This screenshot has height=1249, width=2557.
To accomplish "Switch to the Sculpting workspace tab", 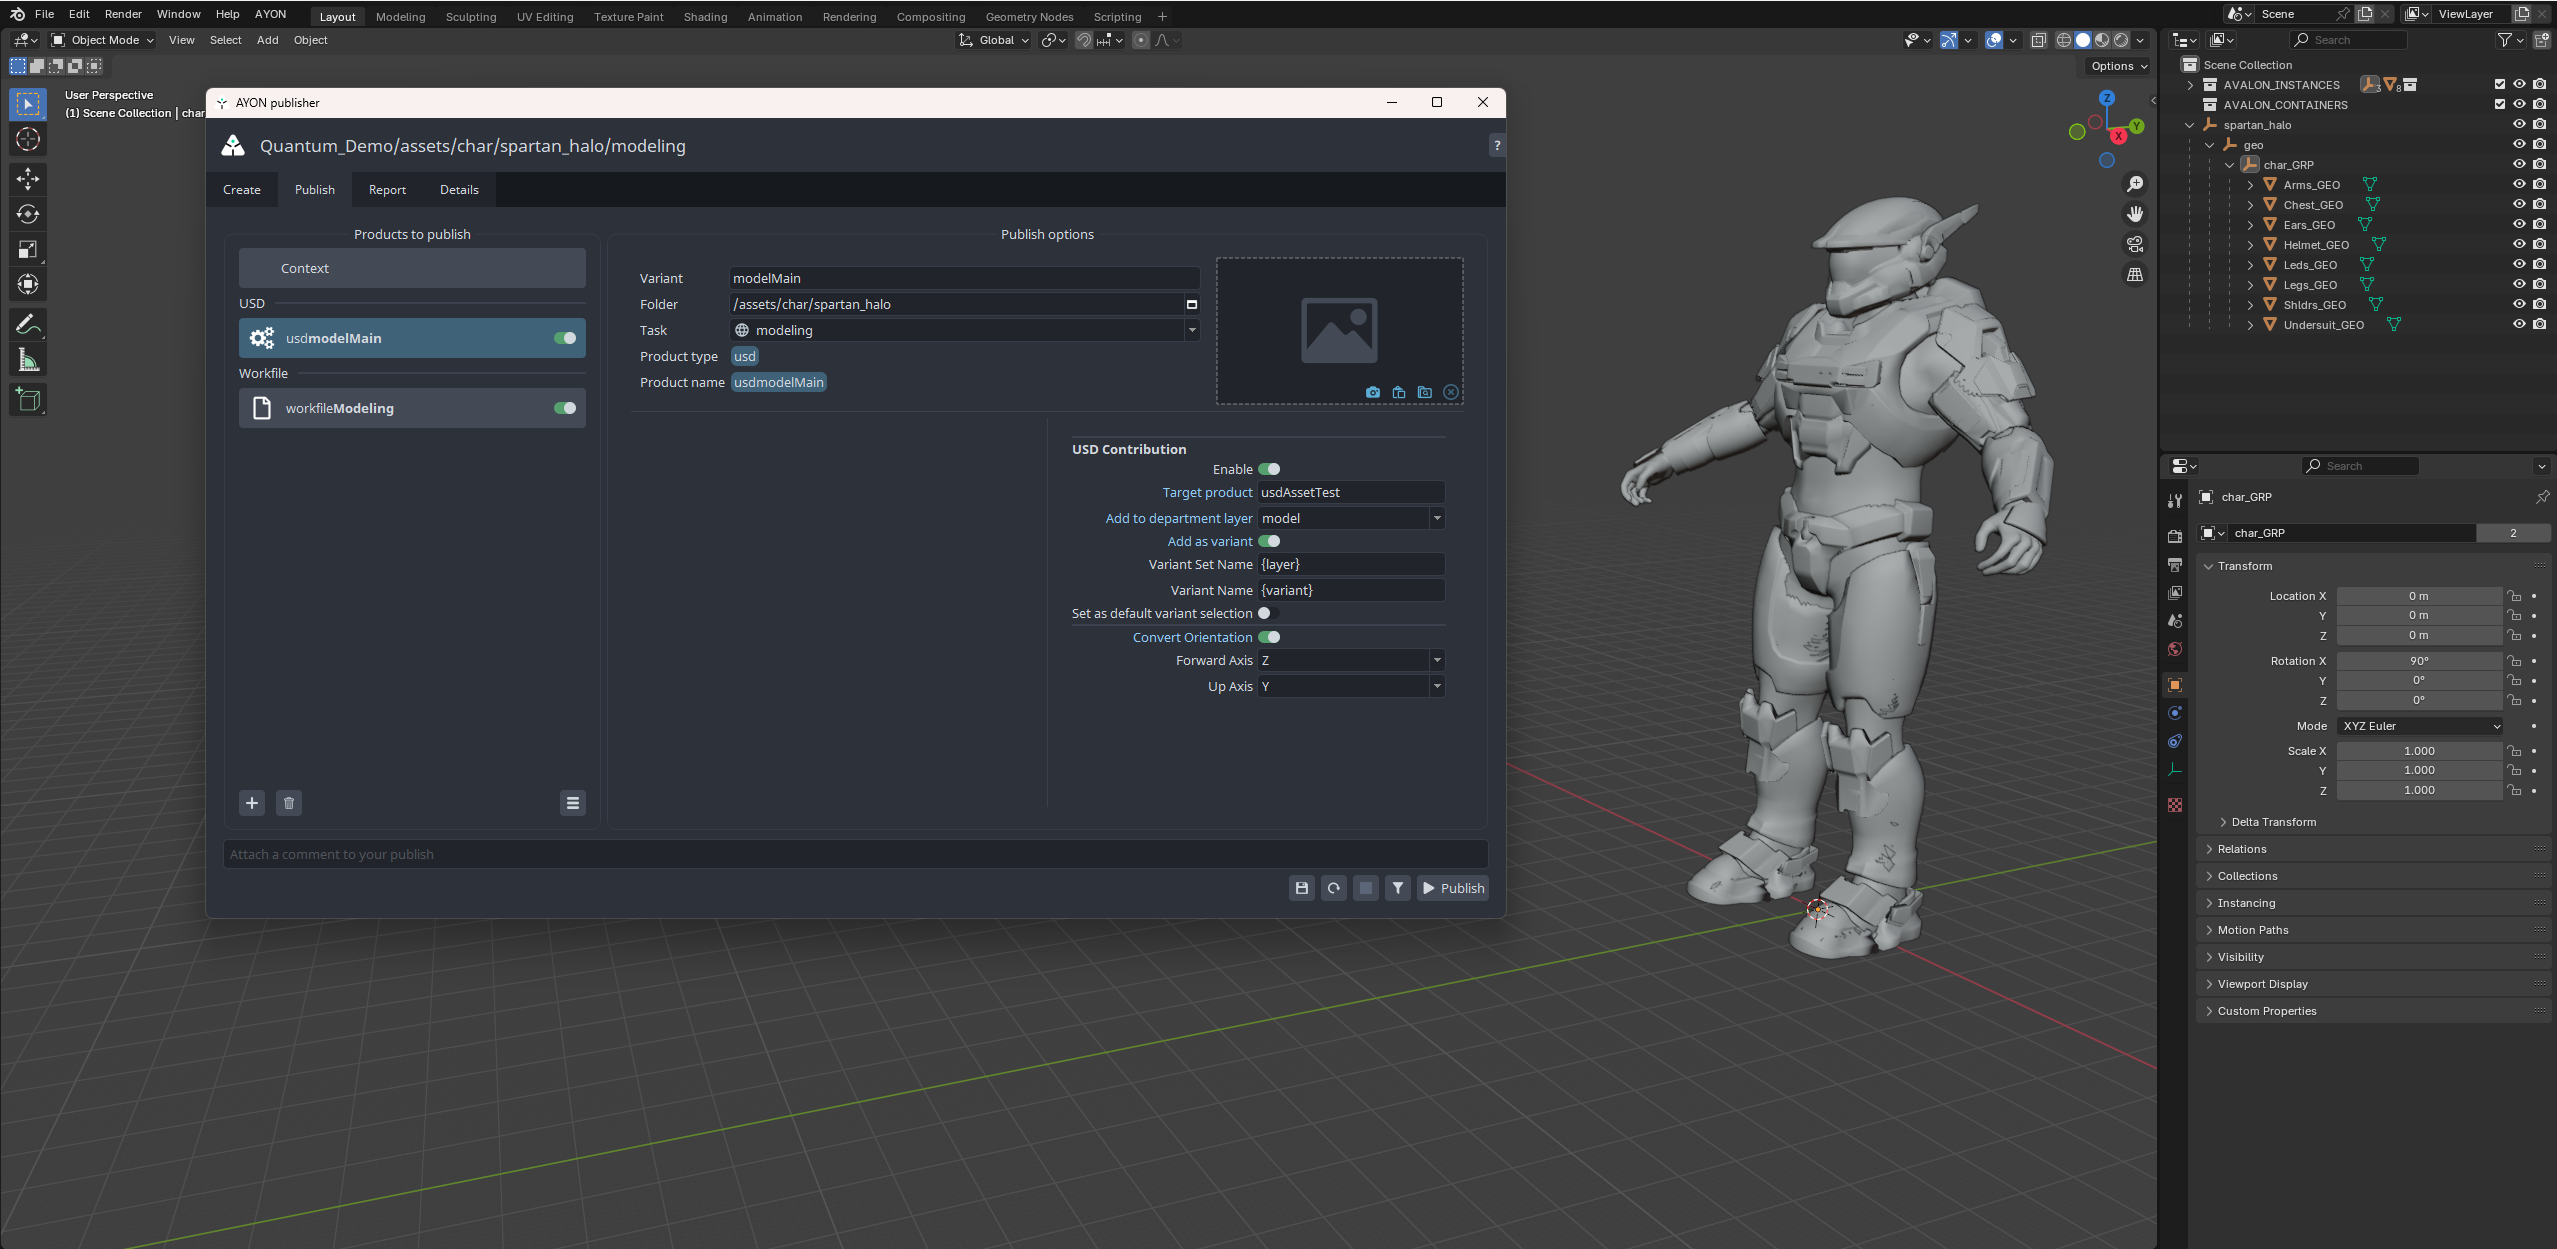I will tap(471, 17).
